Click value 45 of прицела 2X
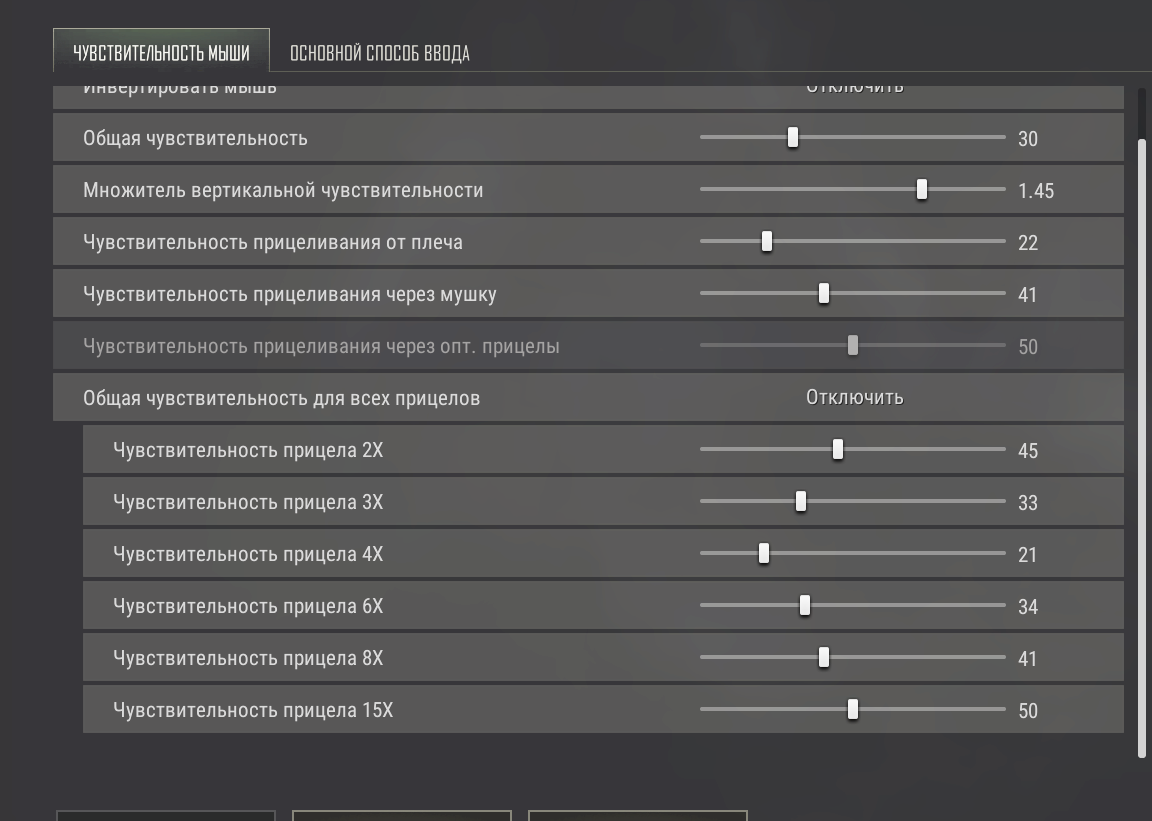Image resolution: width=1152 pixels, height=821 pixels. [x=1028, y=451]
